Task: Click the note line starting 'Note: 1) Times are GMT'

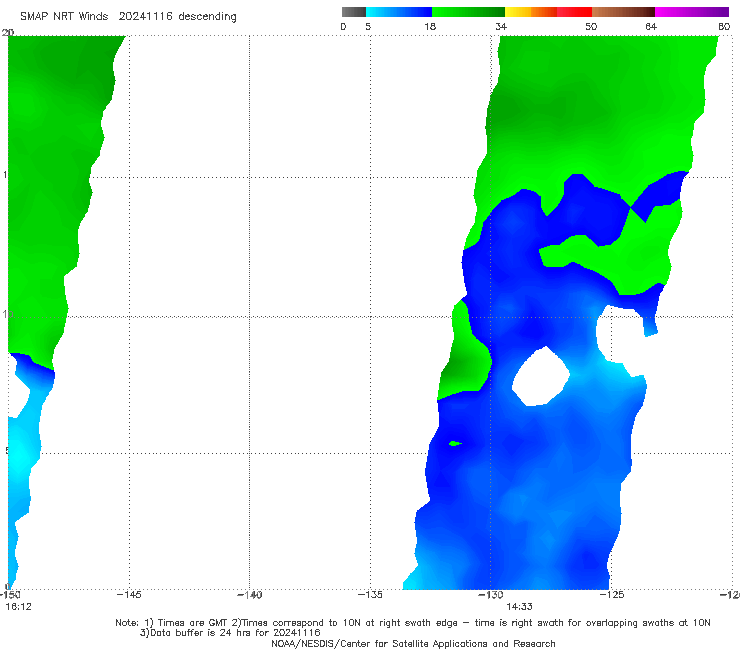Action: click(x=413, y=623)
